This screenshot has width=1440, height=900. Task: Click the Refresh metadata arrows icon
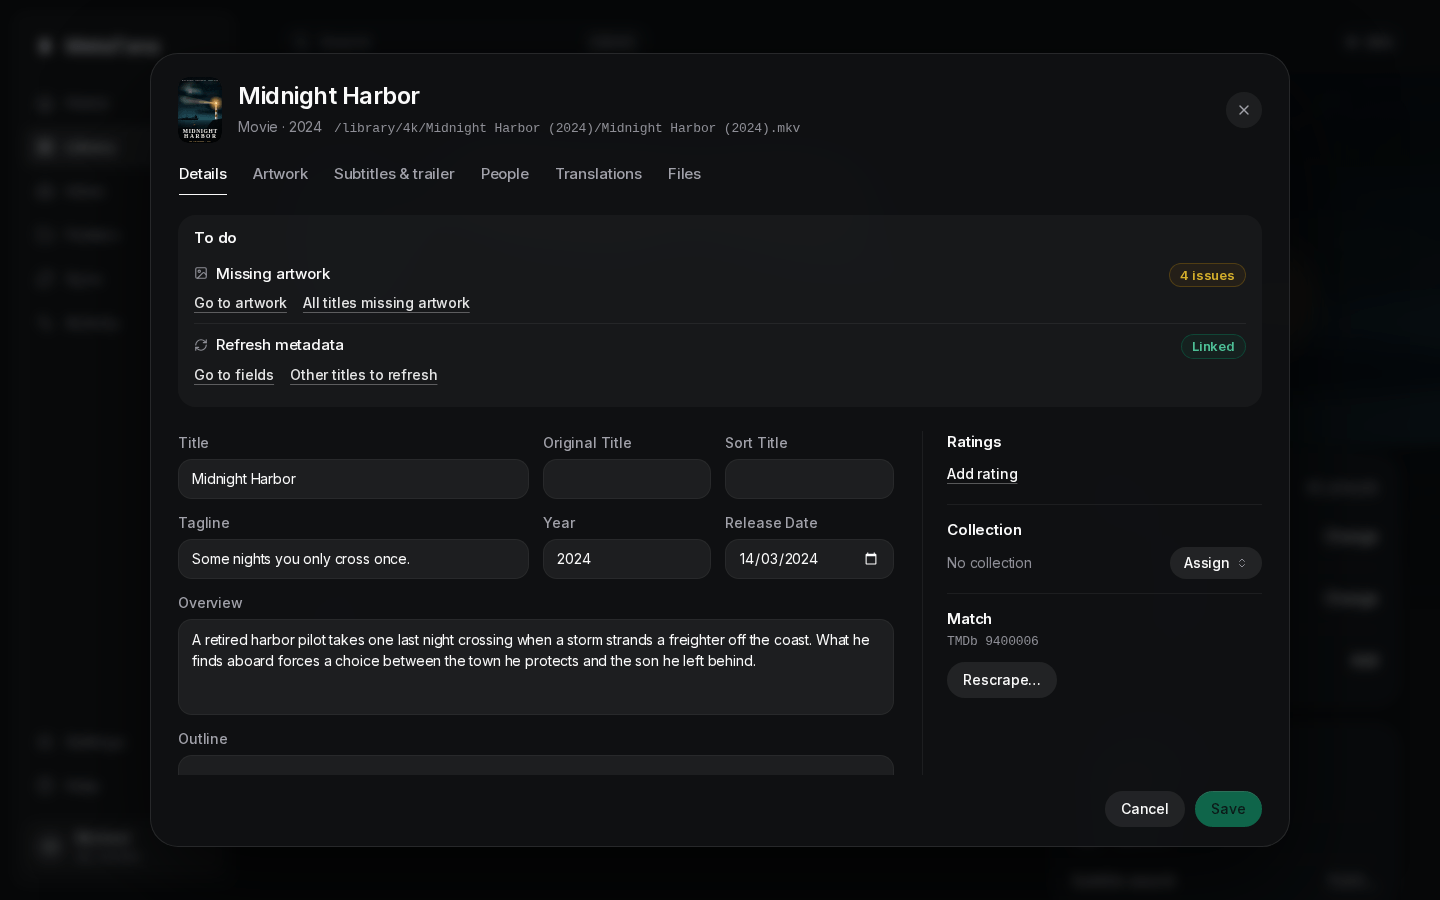201,345
